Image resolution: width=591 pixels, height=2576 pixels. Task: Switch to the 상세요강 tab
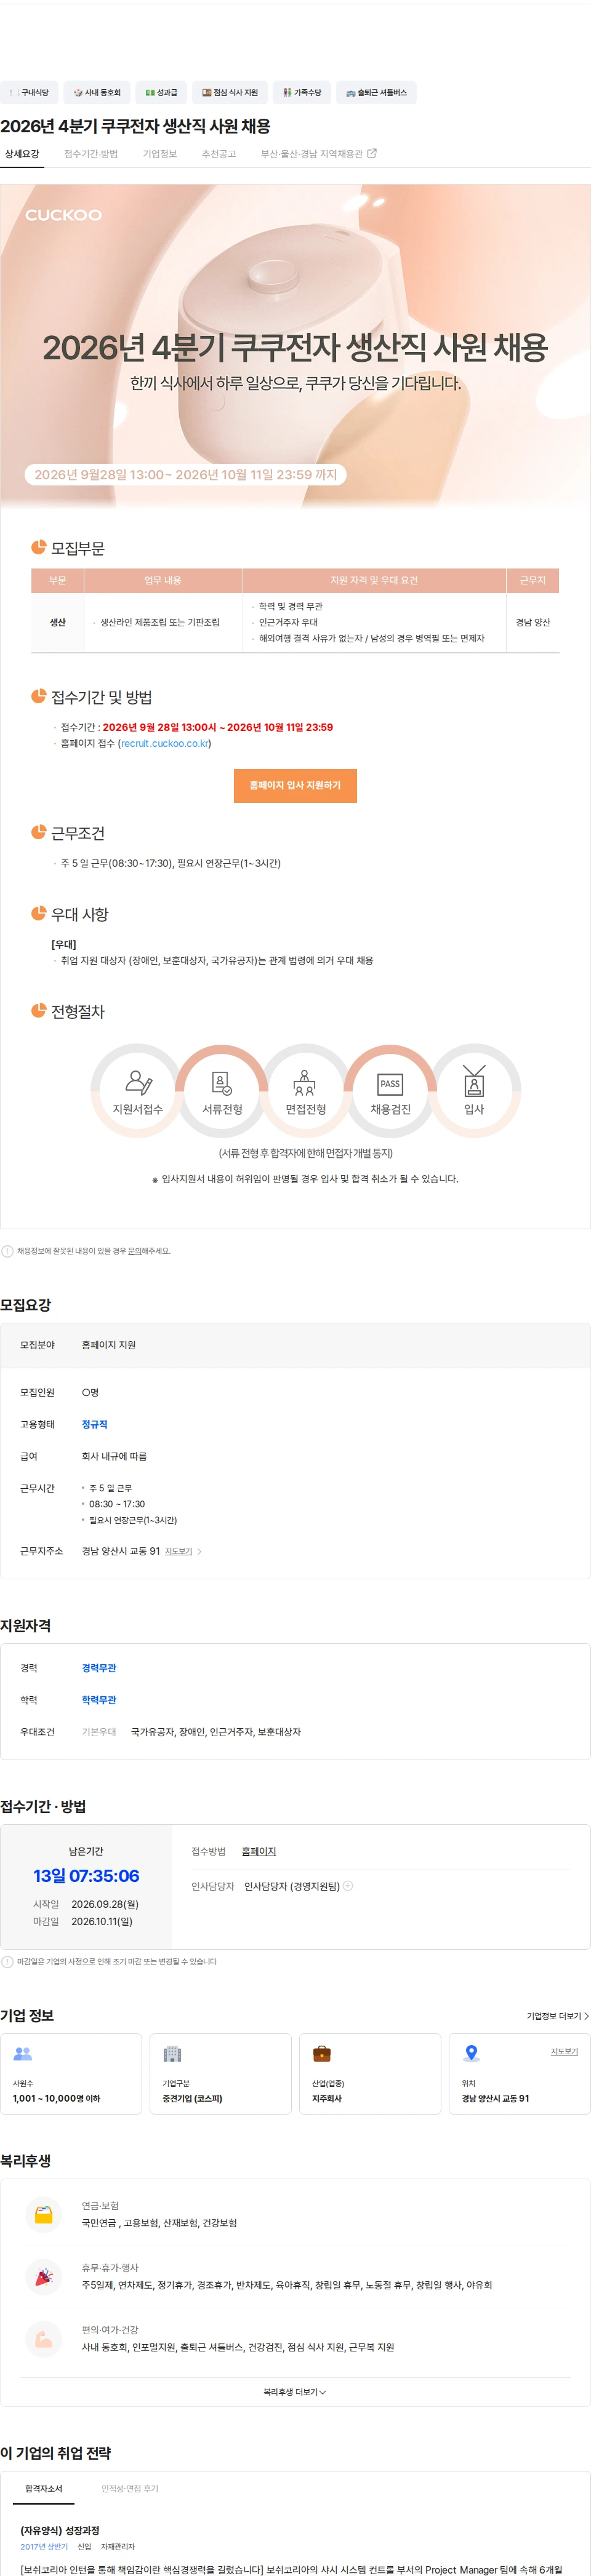[x=22, y=154]
